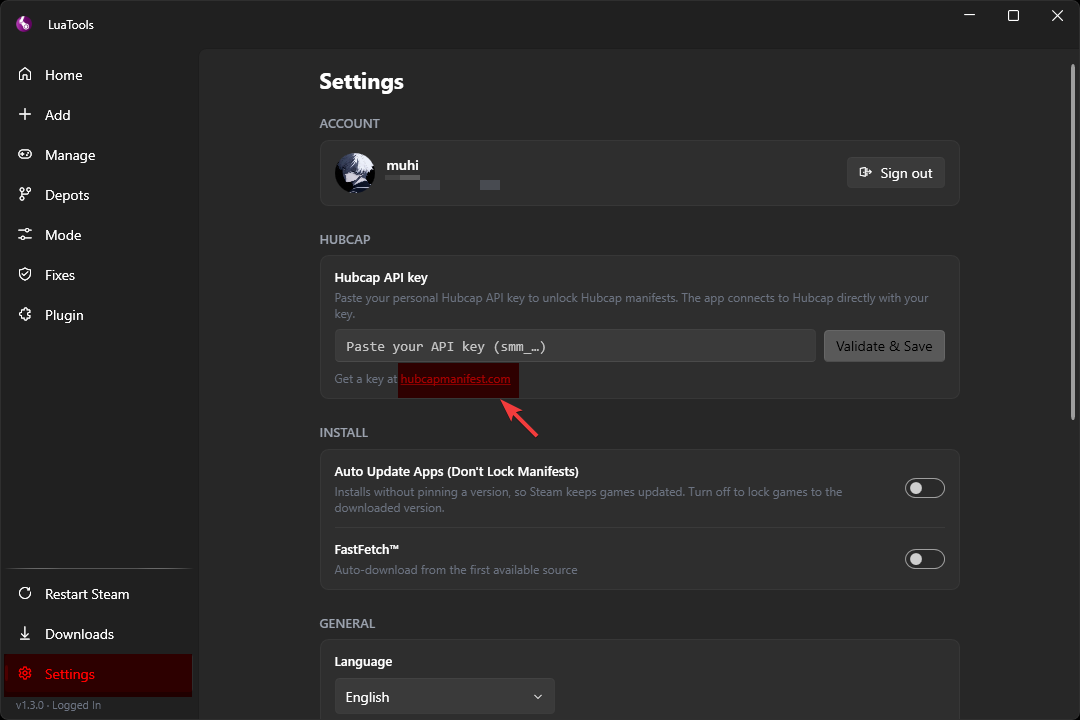
Task: Enable Auto Update Apps toggle
Action: click(924, 488)
